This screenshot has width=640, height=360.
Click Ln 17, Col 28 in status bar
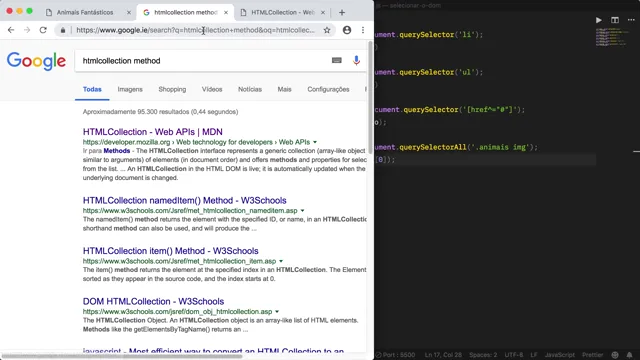coord(443,355)
